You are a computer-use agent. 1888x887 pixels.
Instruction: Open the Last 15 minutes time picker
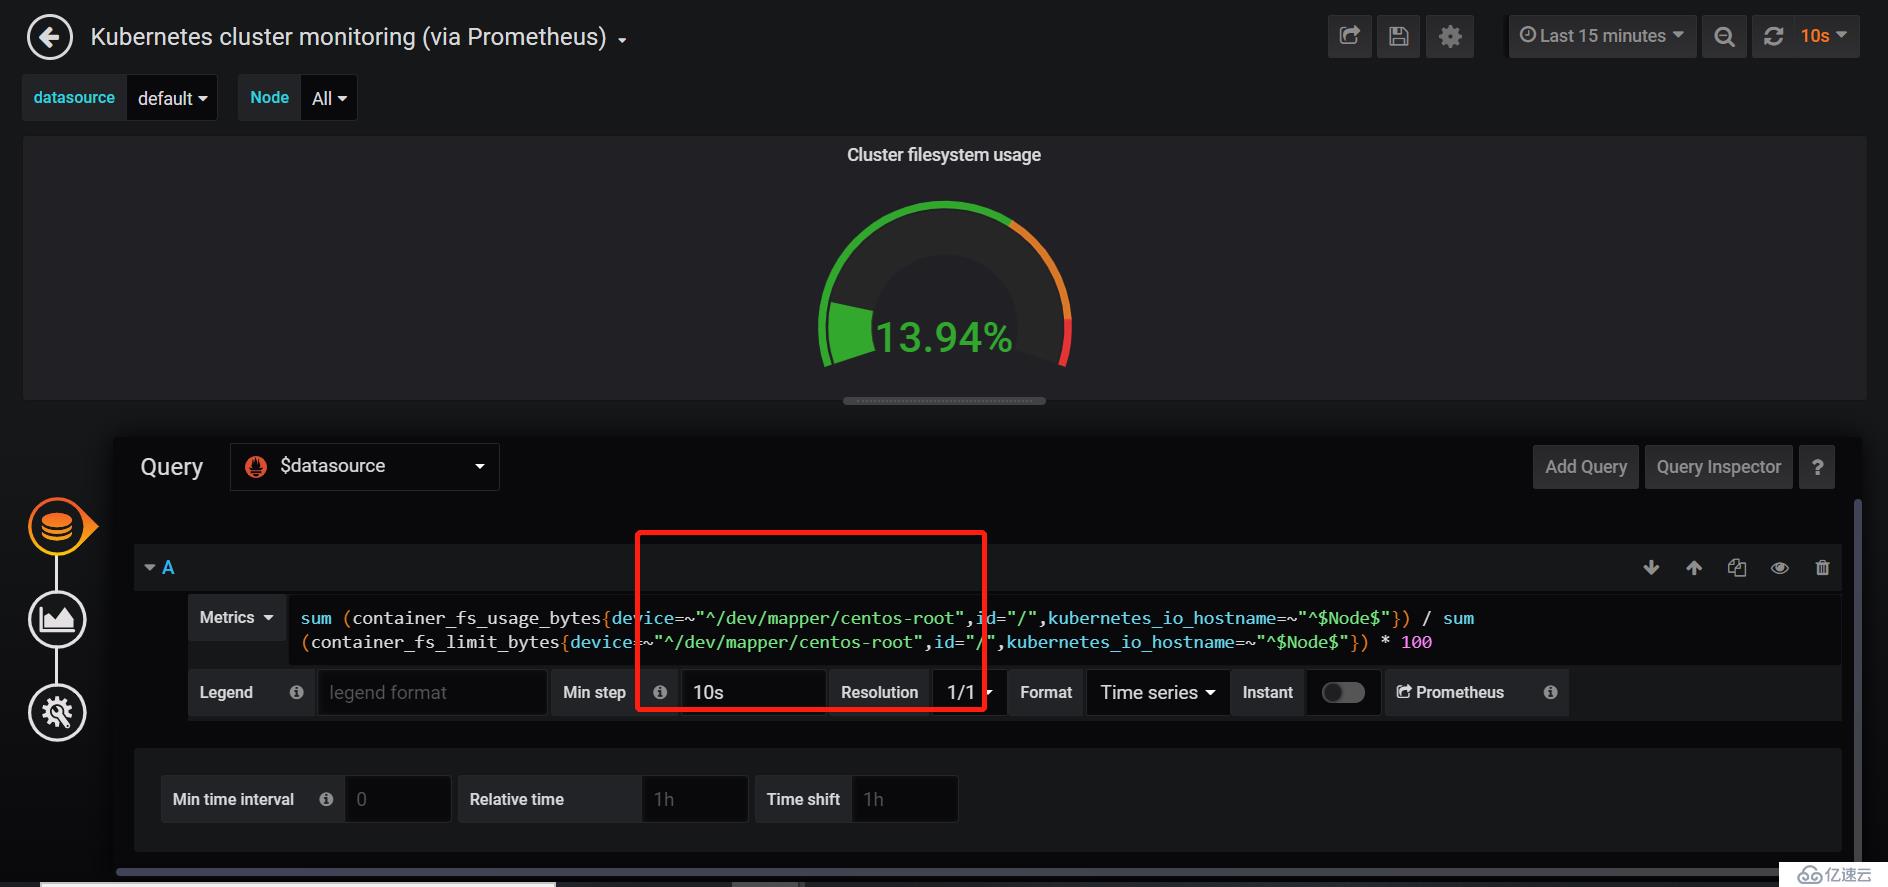tap(1602, 36)
